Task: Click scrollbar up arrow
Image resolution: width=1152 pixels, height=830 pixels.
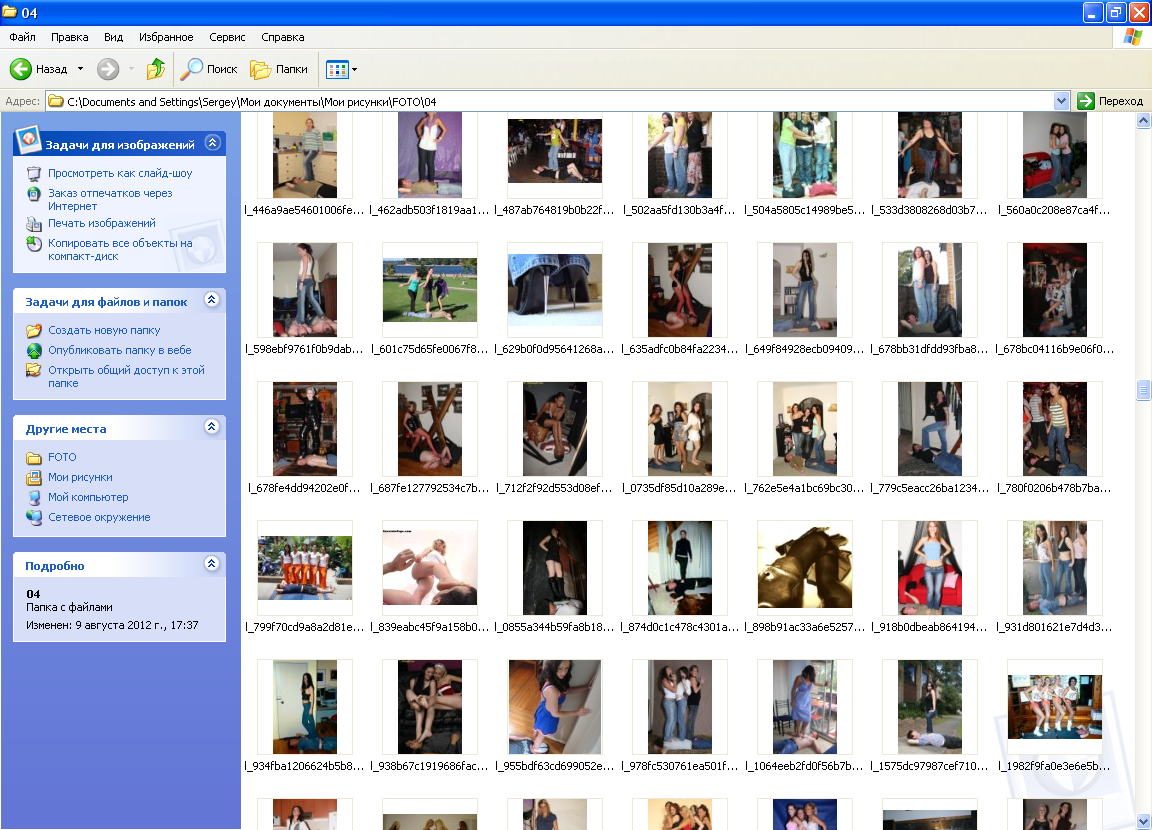Action: click(1142, 121)
